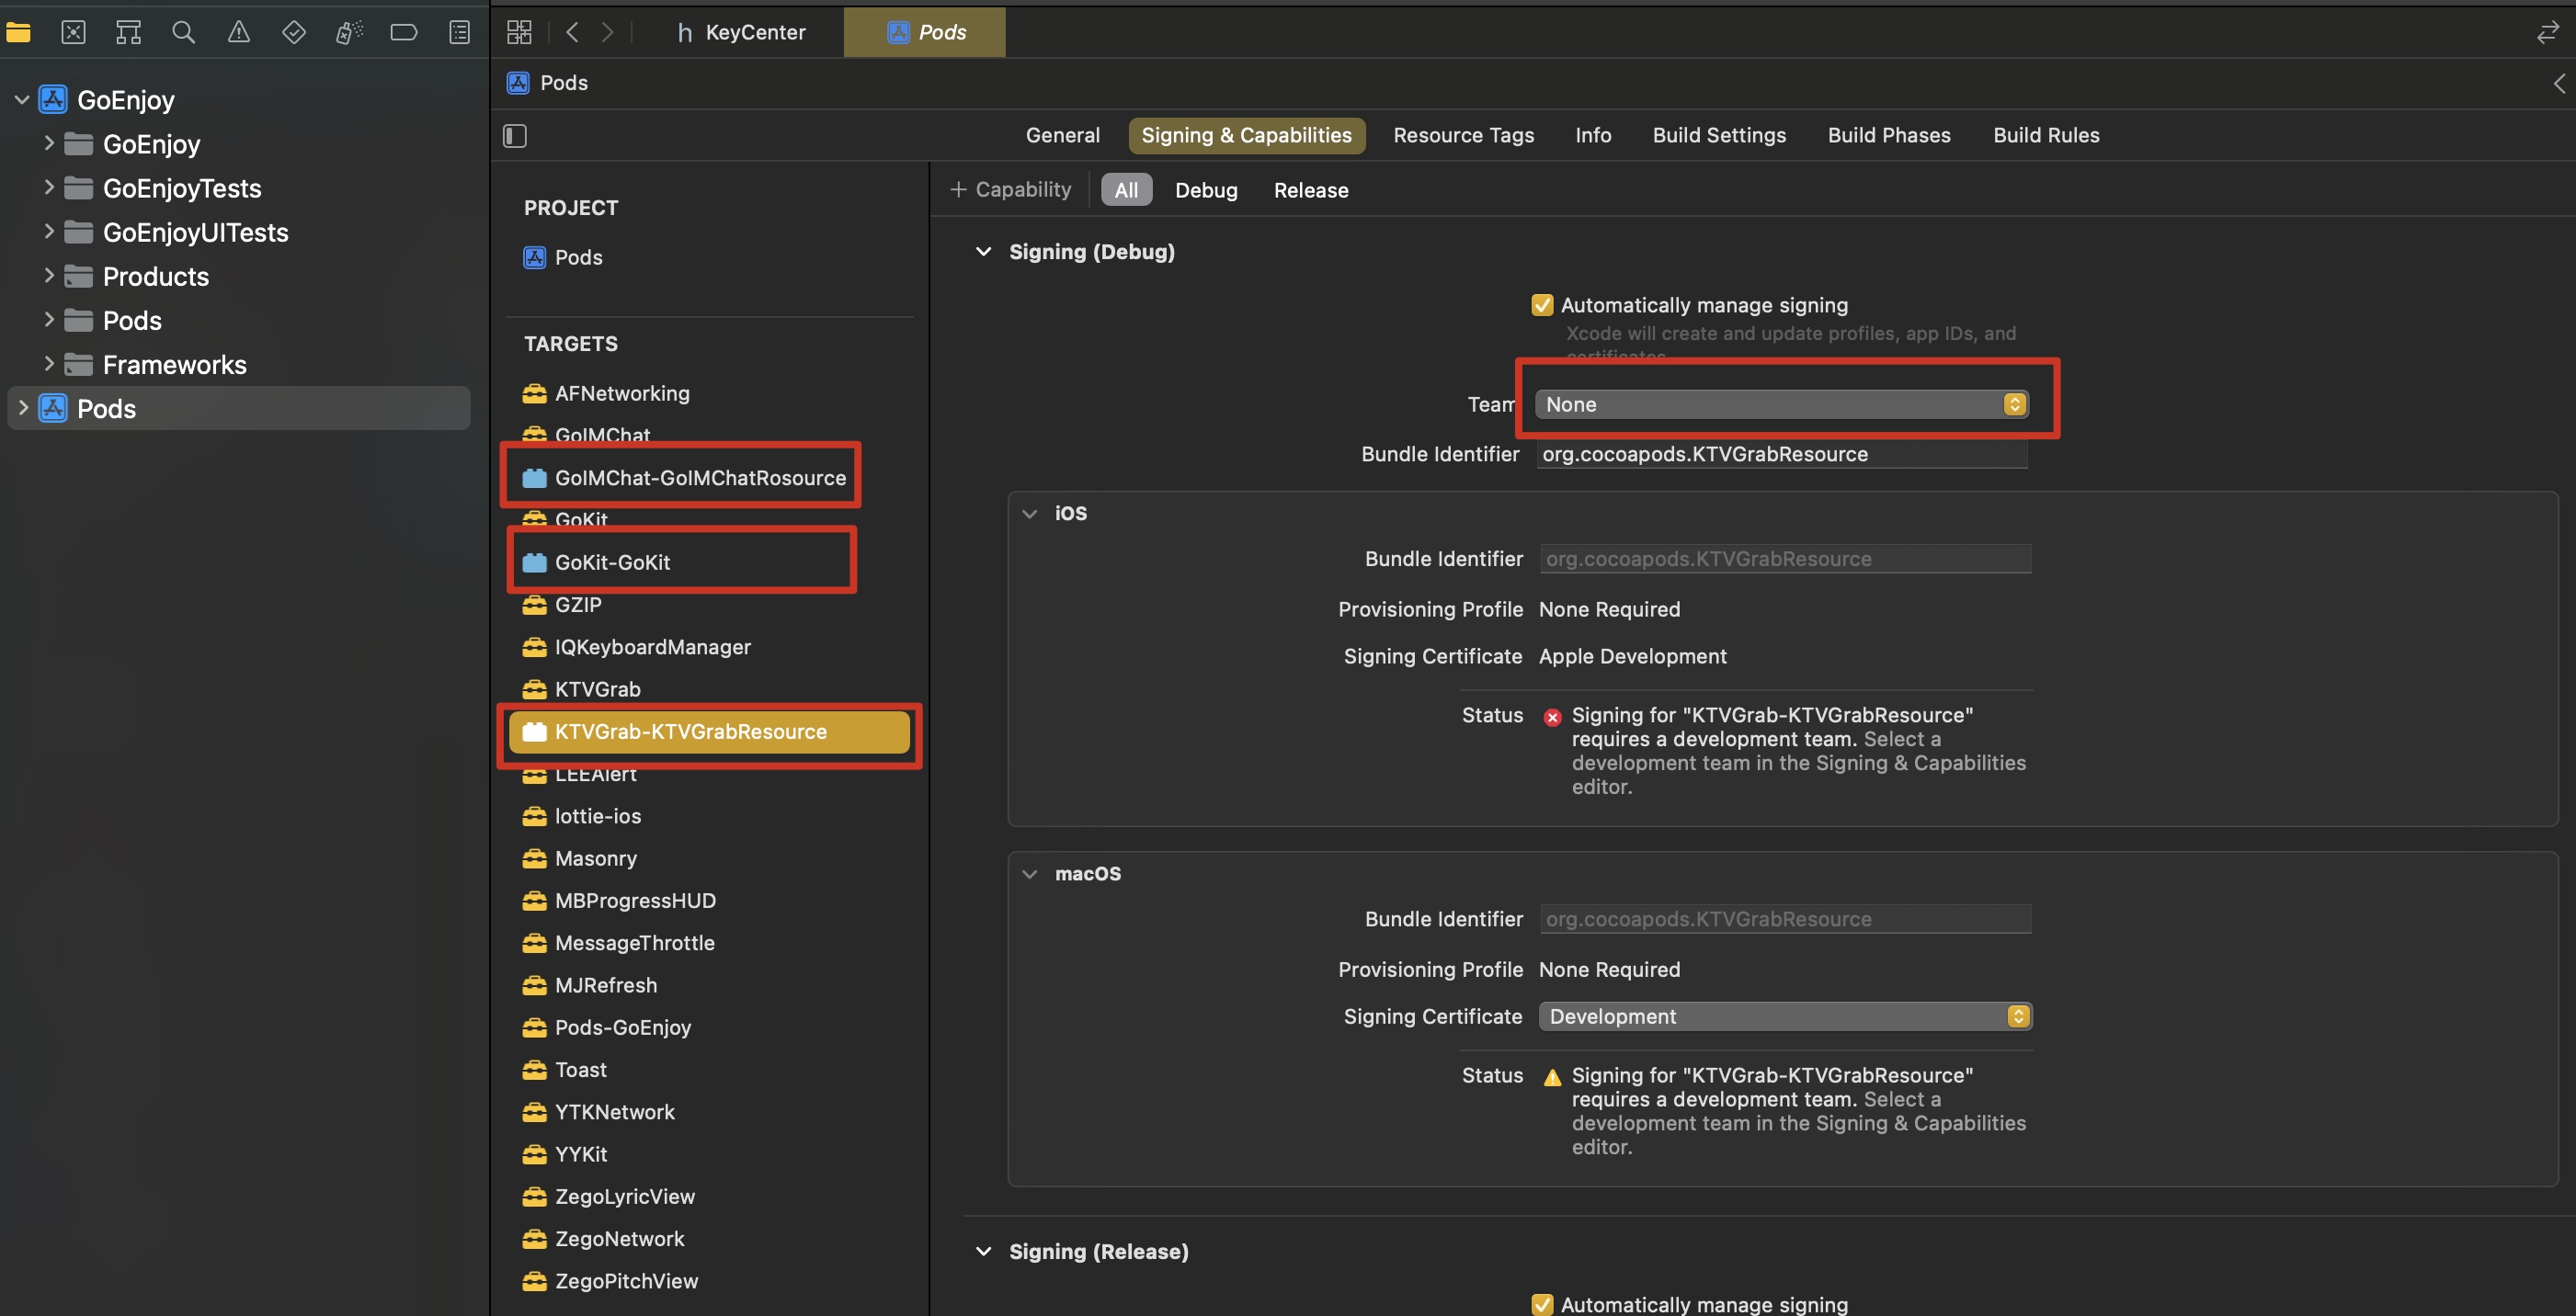Open the Report navigator icon
Image resolution: width=2576 pixels, height=1316 pixels.
coord(459,32)
